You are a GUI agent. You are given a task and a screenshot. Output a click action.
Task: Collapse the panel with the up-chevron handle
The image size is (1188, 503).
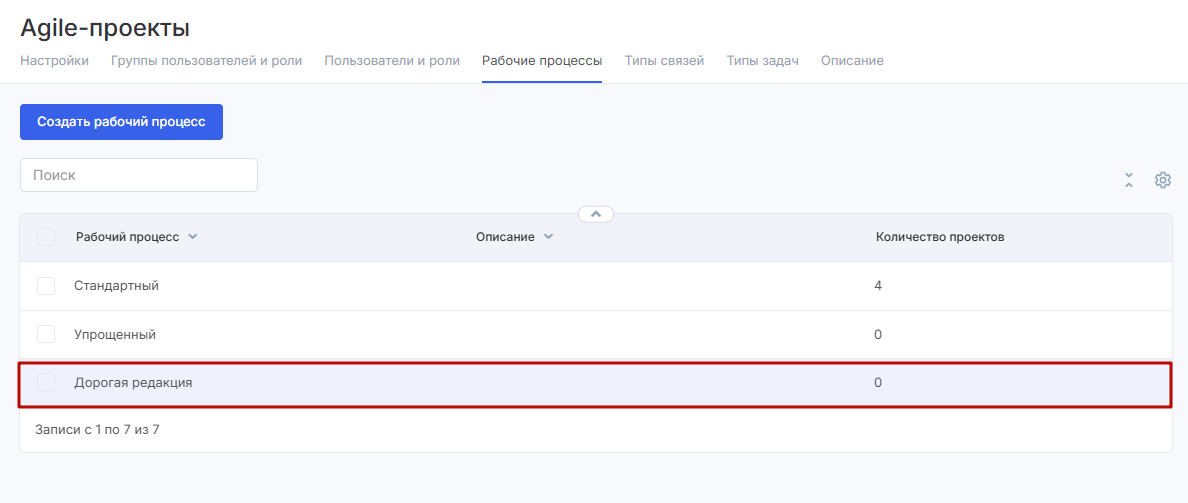point(595,214)
